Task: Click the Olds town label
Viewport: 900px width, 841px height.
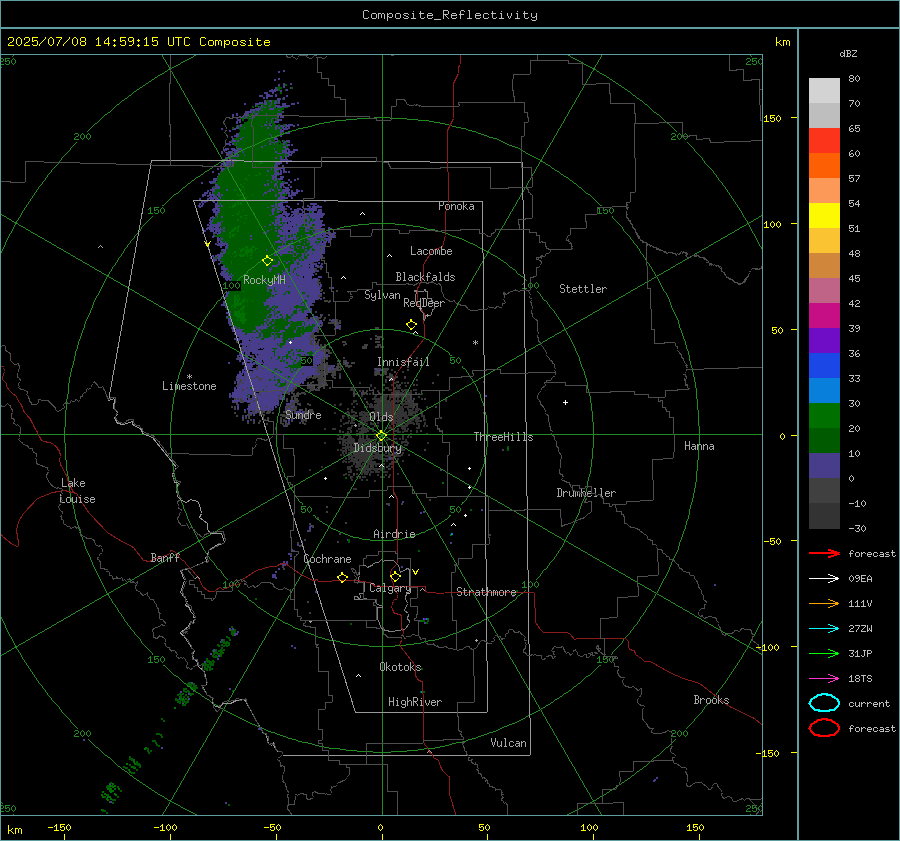Action: [x=381, y=416]
